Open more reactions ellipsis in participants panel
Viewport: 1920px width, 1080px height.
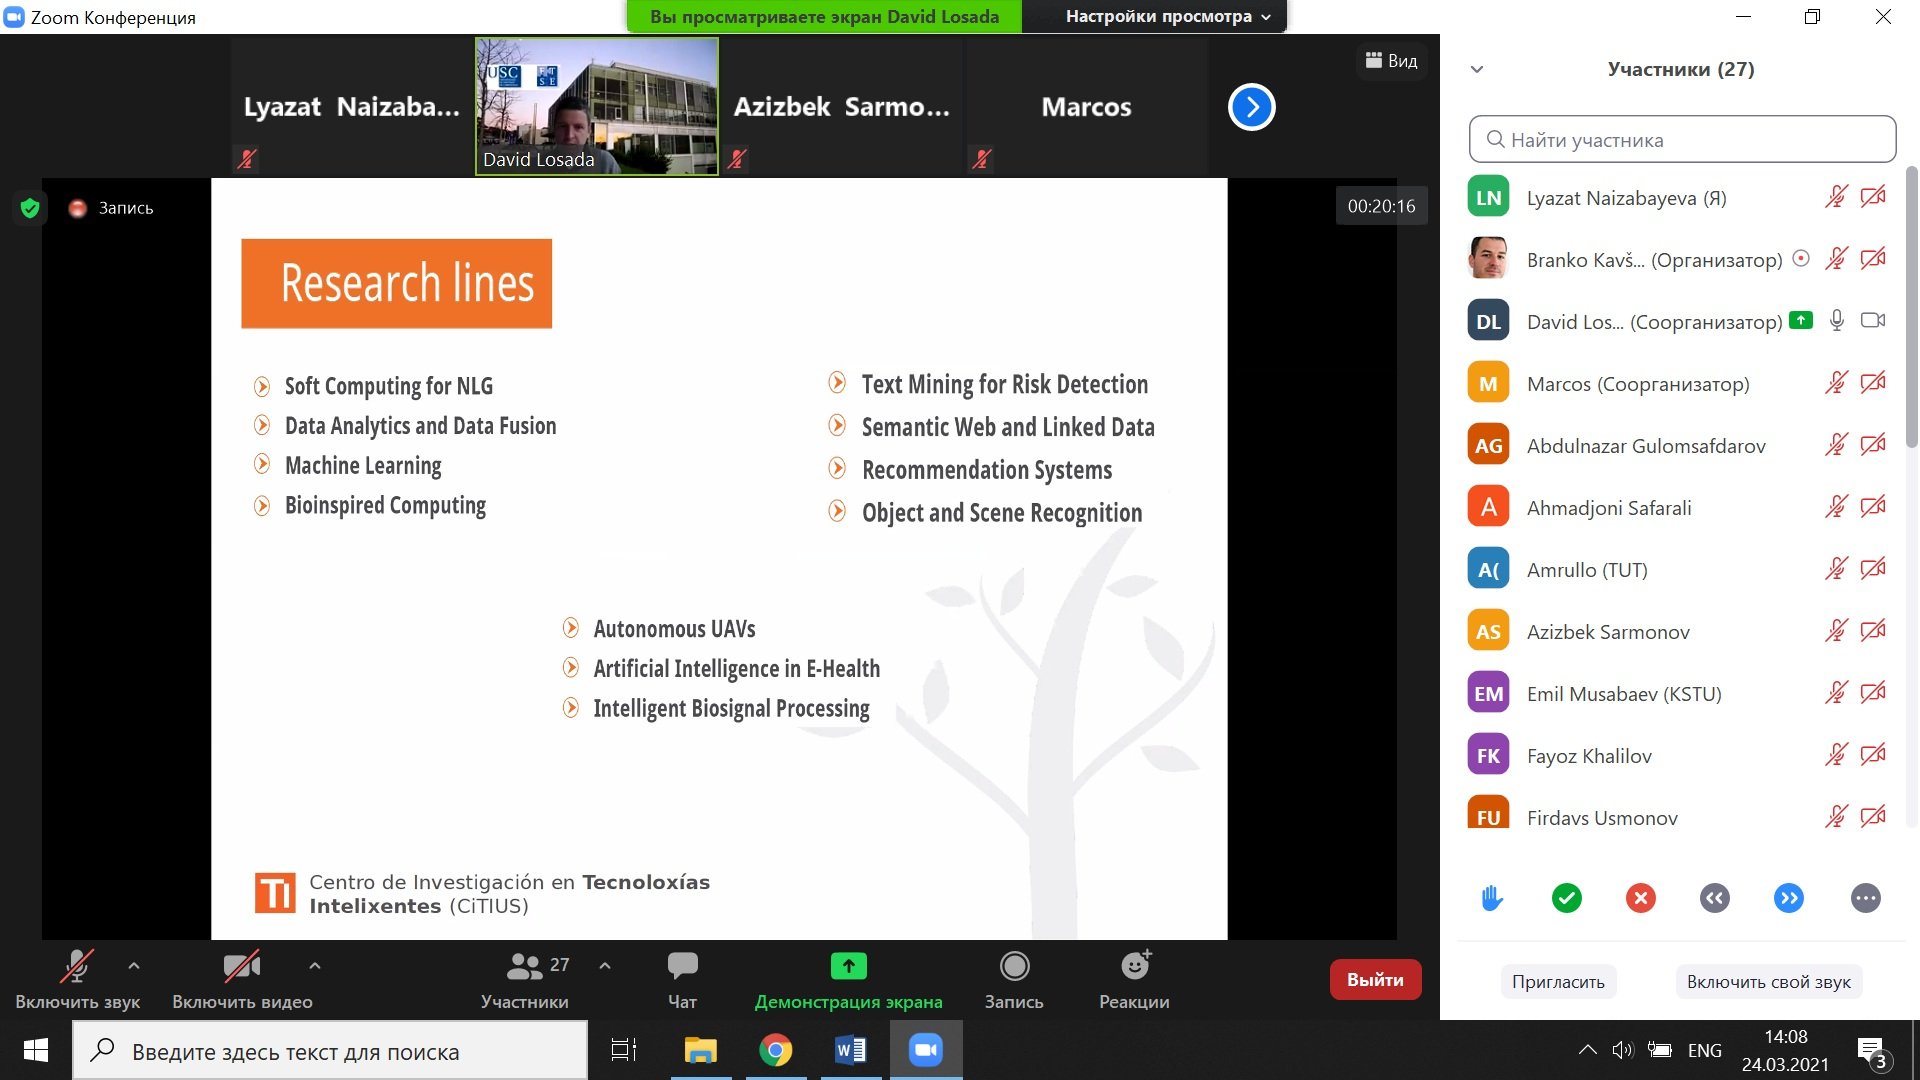point(1866,898)
